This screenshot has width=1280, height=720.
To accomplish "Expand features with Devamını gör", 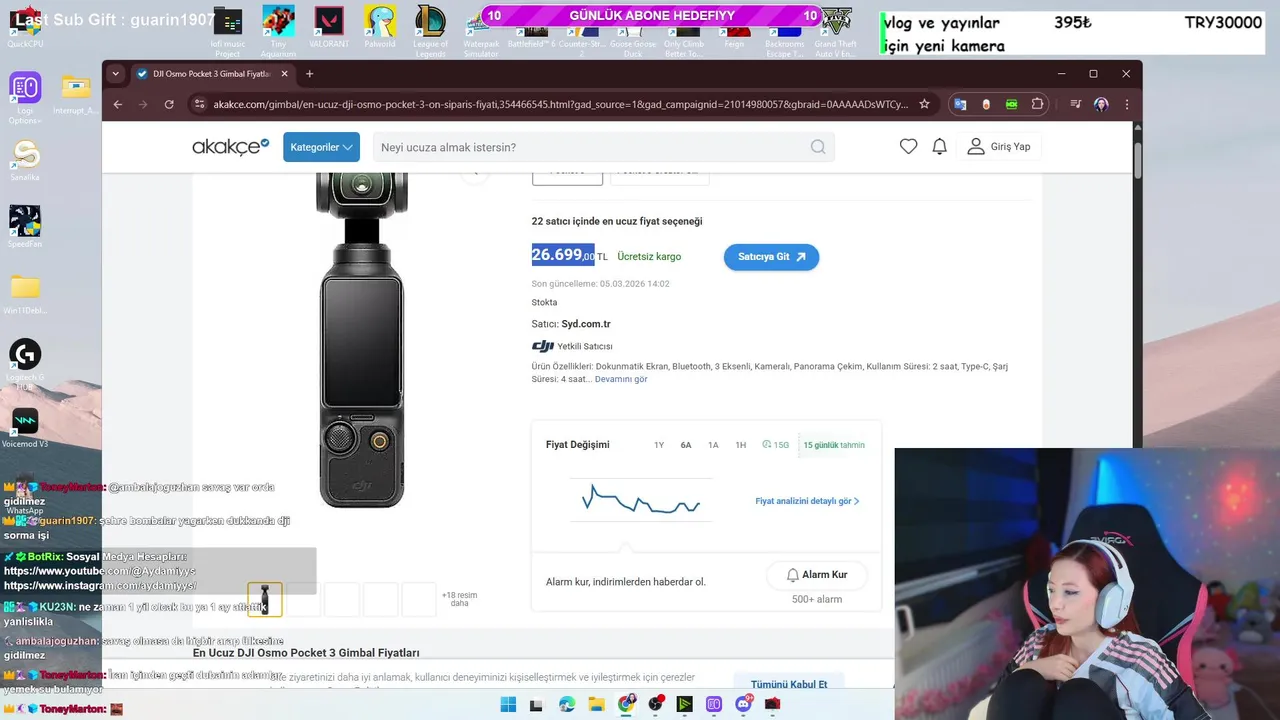I will pos(621,379).
